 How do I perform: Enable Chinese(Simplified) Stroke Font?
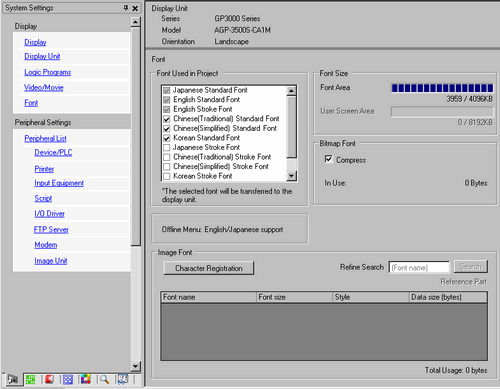click(167, 166)
